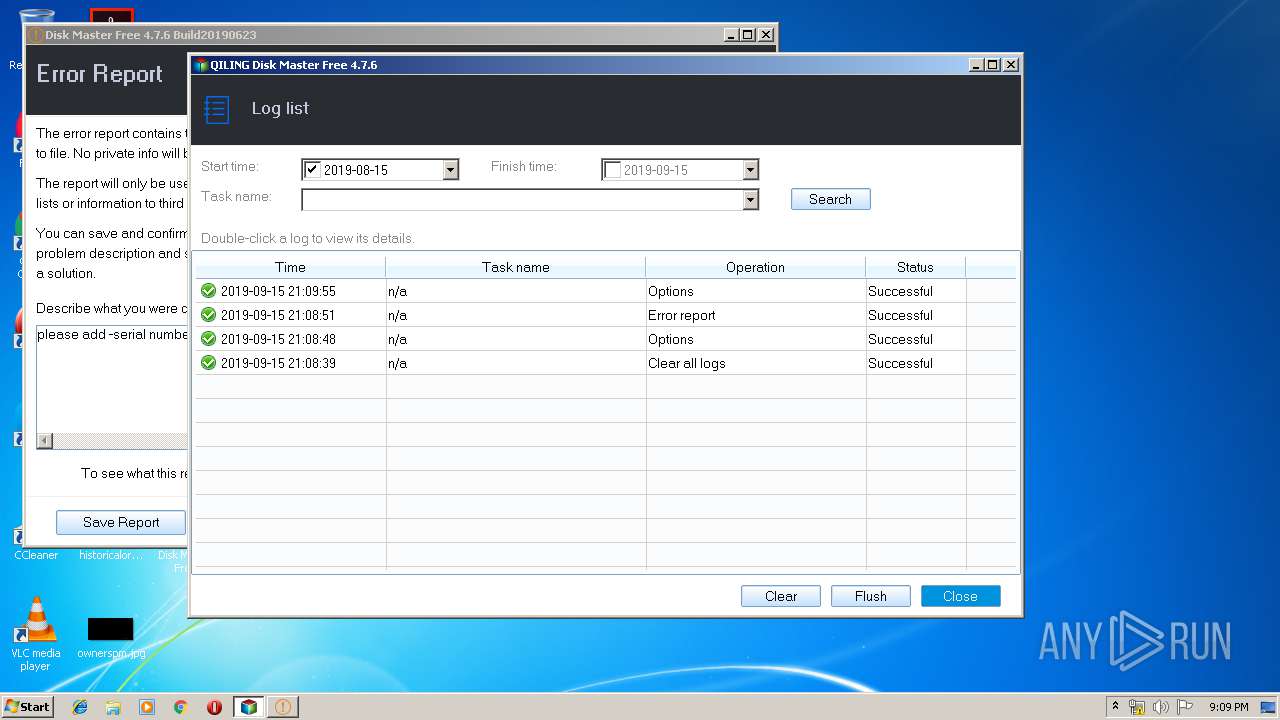Click green status icon of 21:08:39 log

[x=208, y=363]
